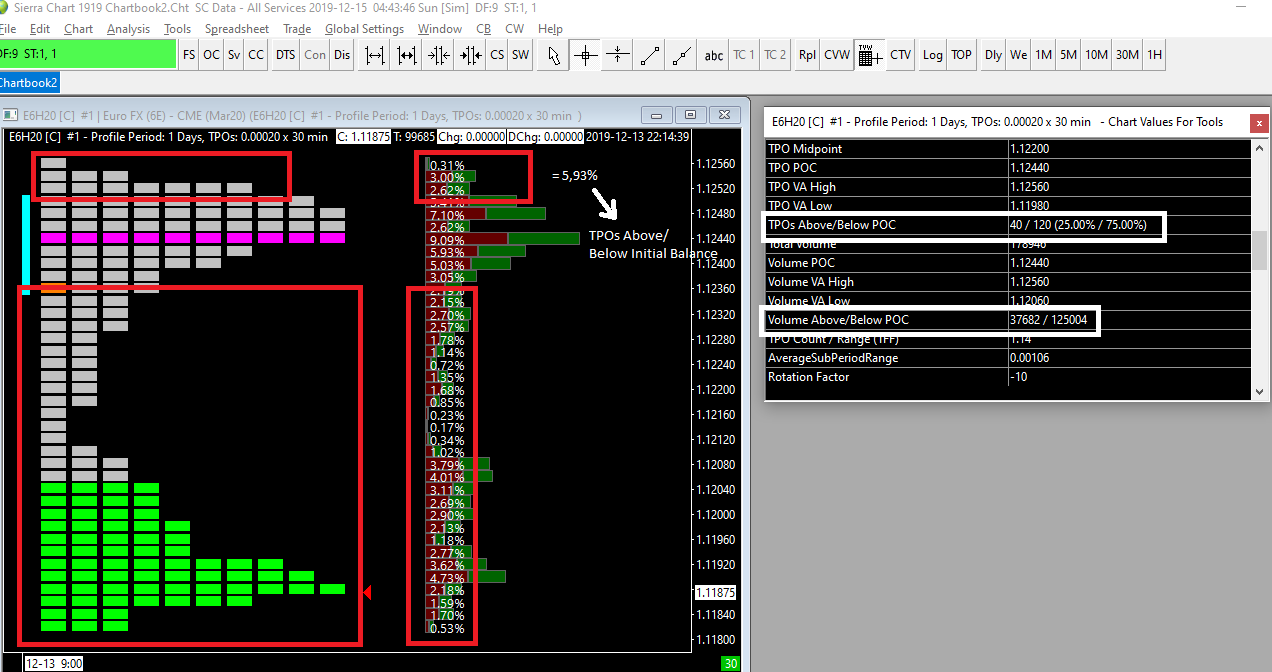Open the Edit menu
This screenshot has width=1272, height=672.
pos(40,29)
